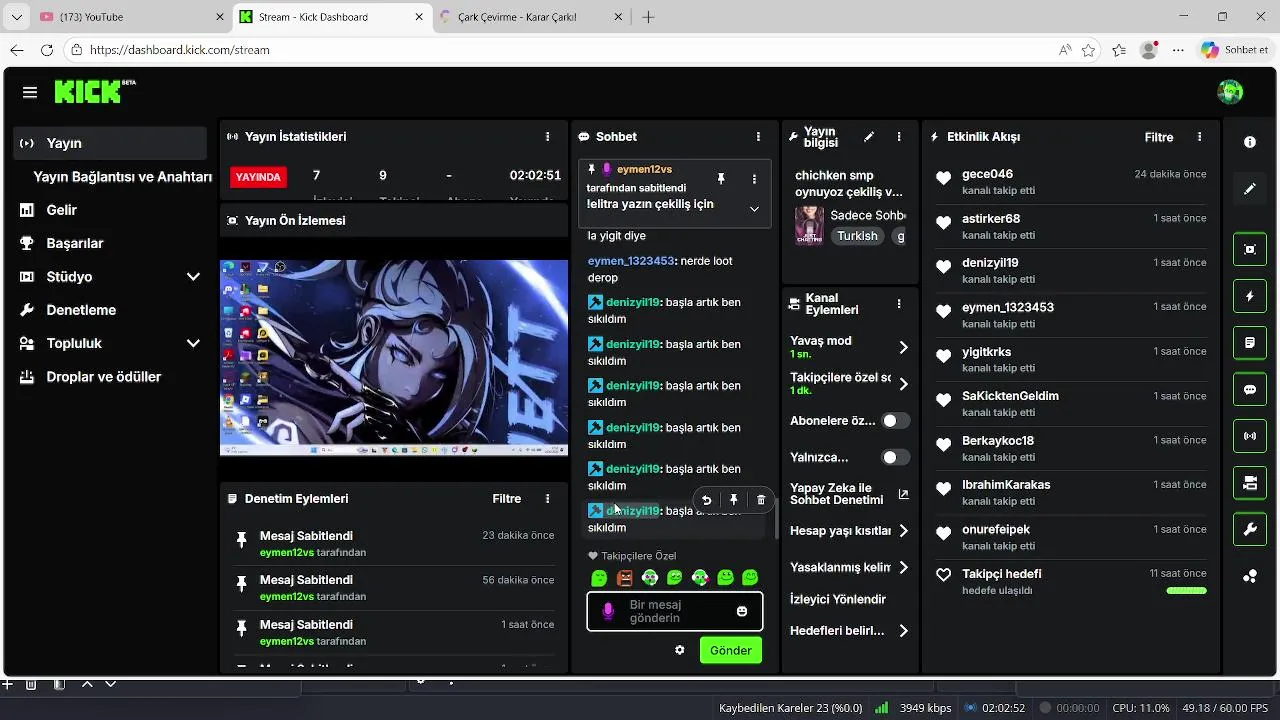Click the reply arrow on hovered chat message
This screenshot has height=720, width=1280.
click(x=706, y=500)
